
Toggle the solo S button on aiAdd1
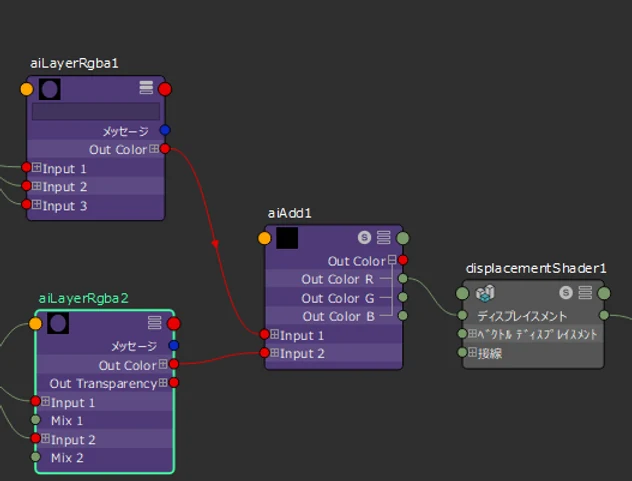364,237
